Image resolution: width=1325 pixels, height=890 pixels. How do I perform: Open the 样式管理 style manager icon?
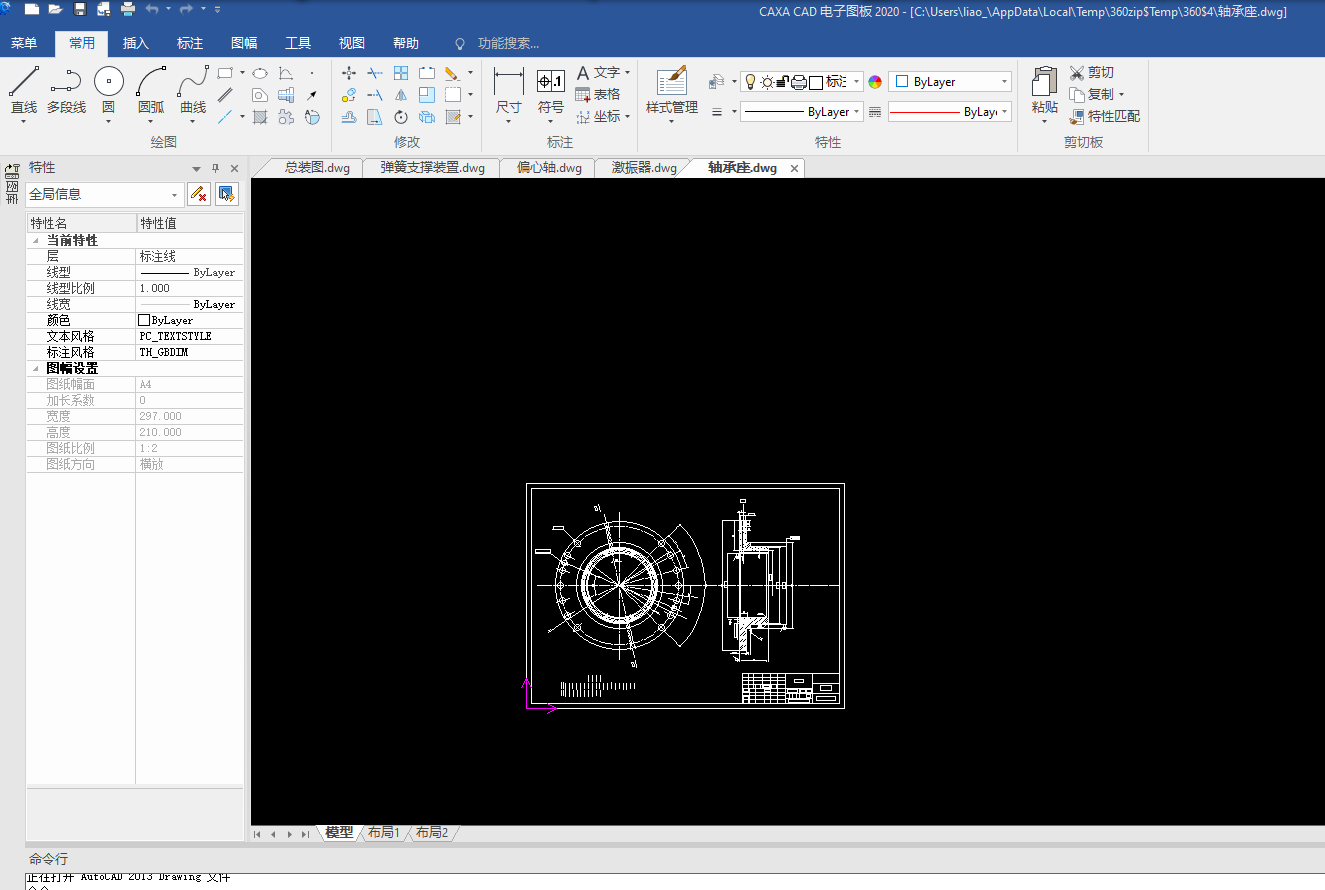[x=671, y=82]
